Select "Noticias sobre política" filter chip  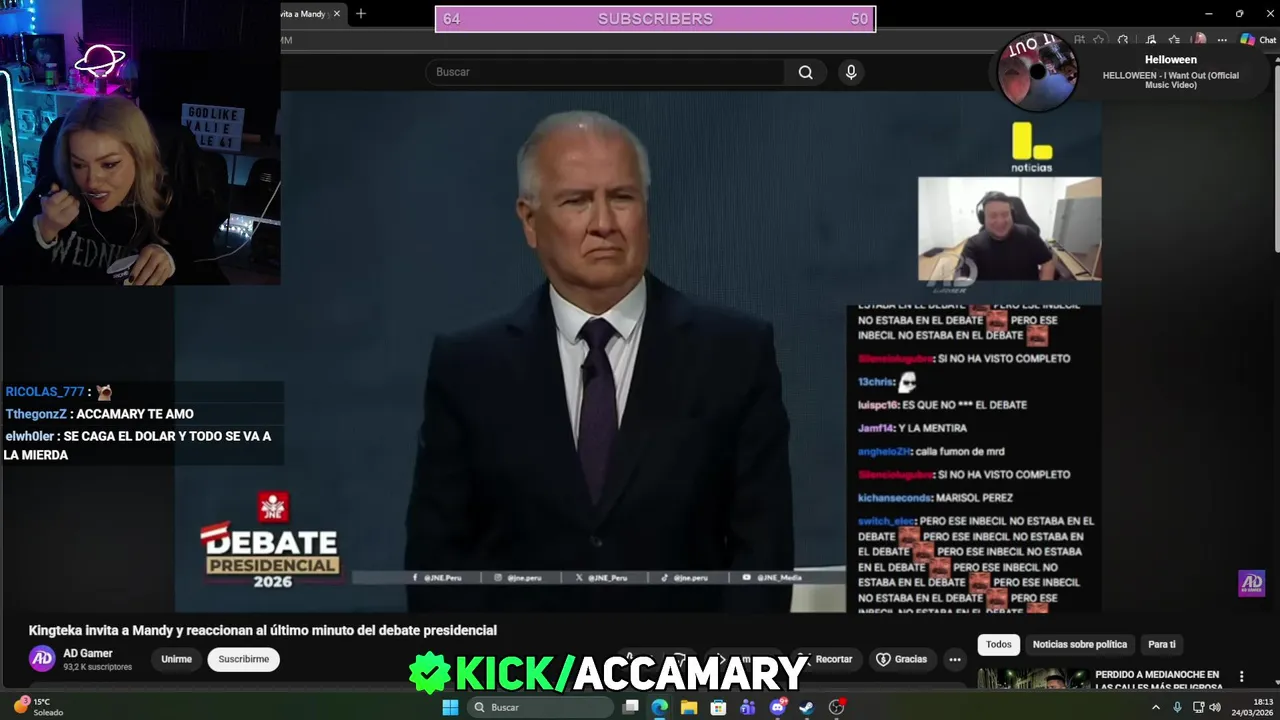1080,644
